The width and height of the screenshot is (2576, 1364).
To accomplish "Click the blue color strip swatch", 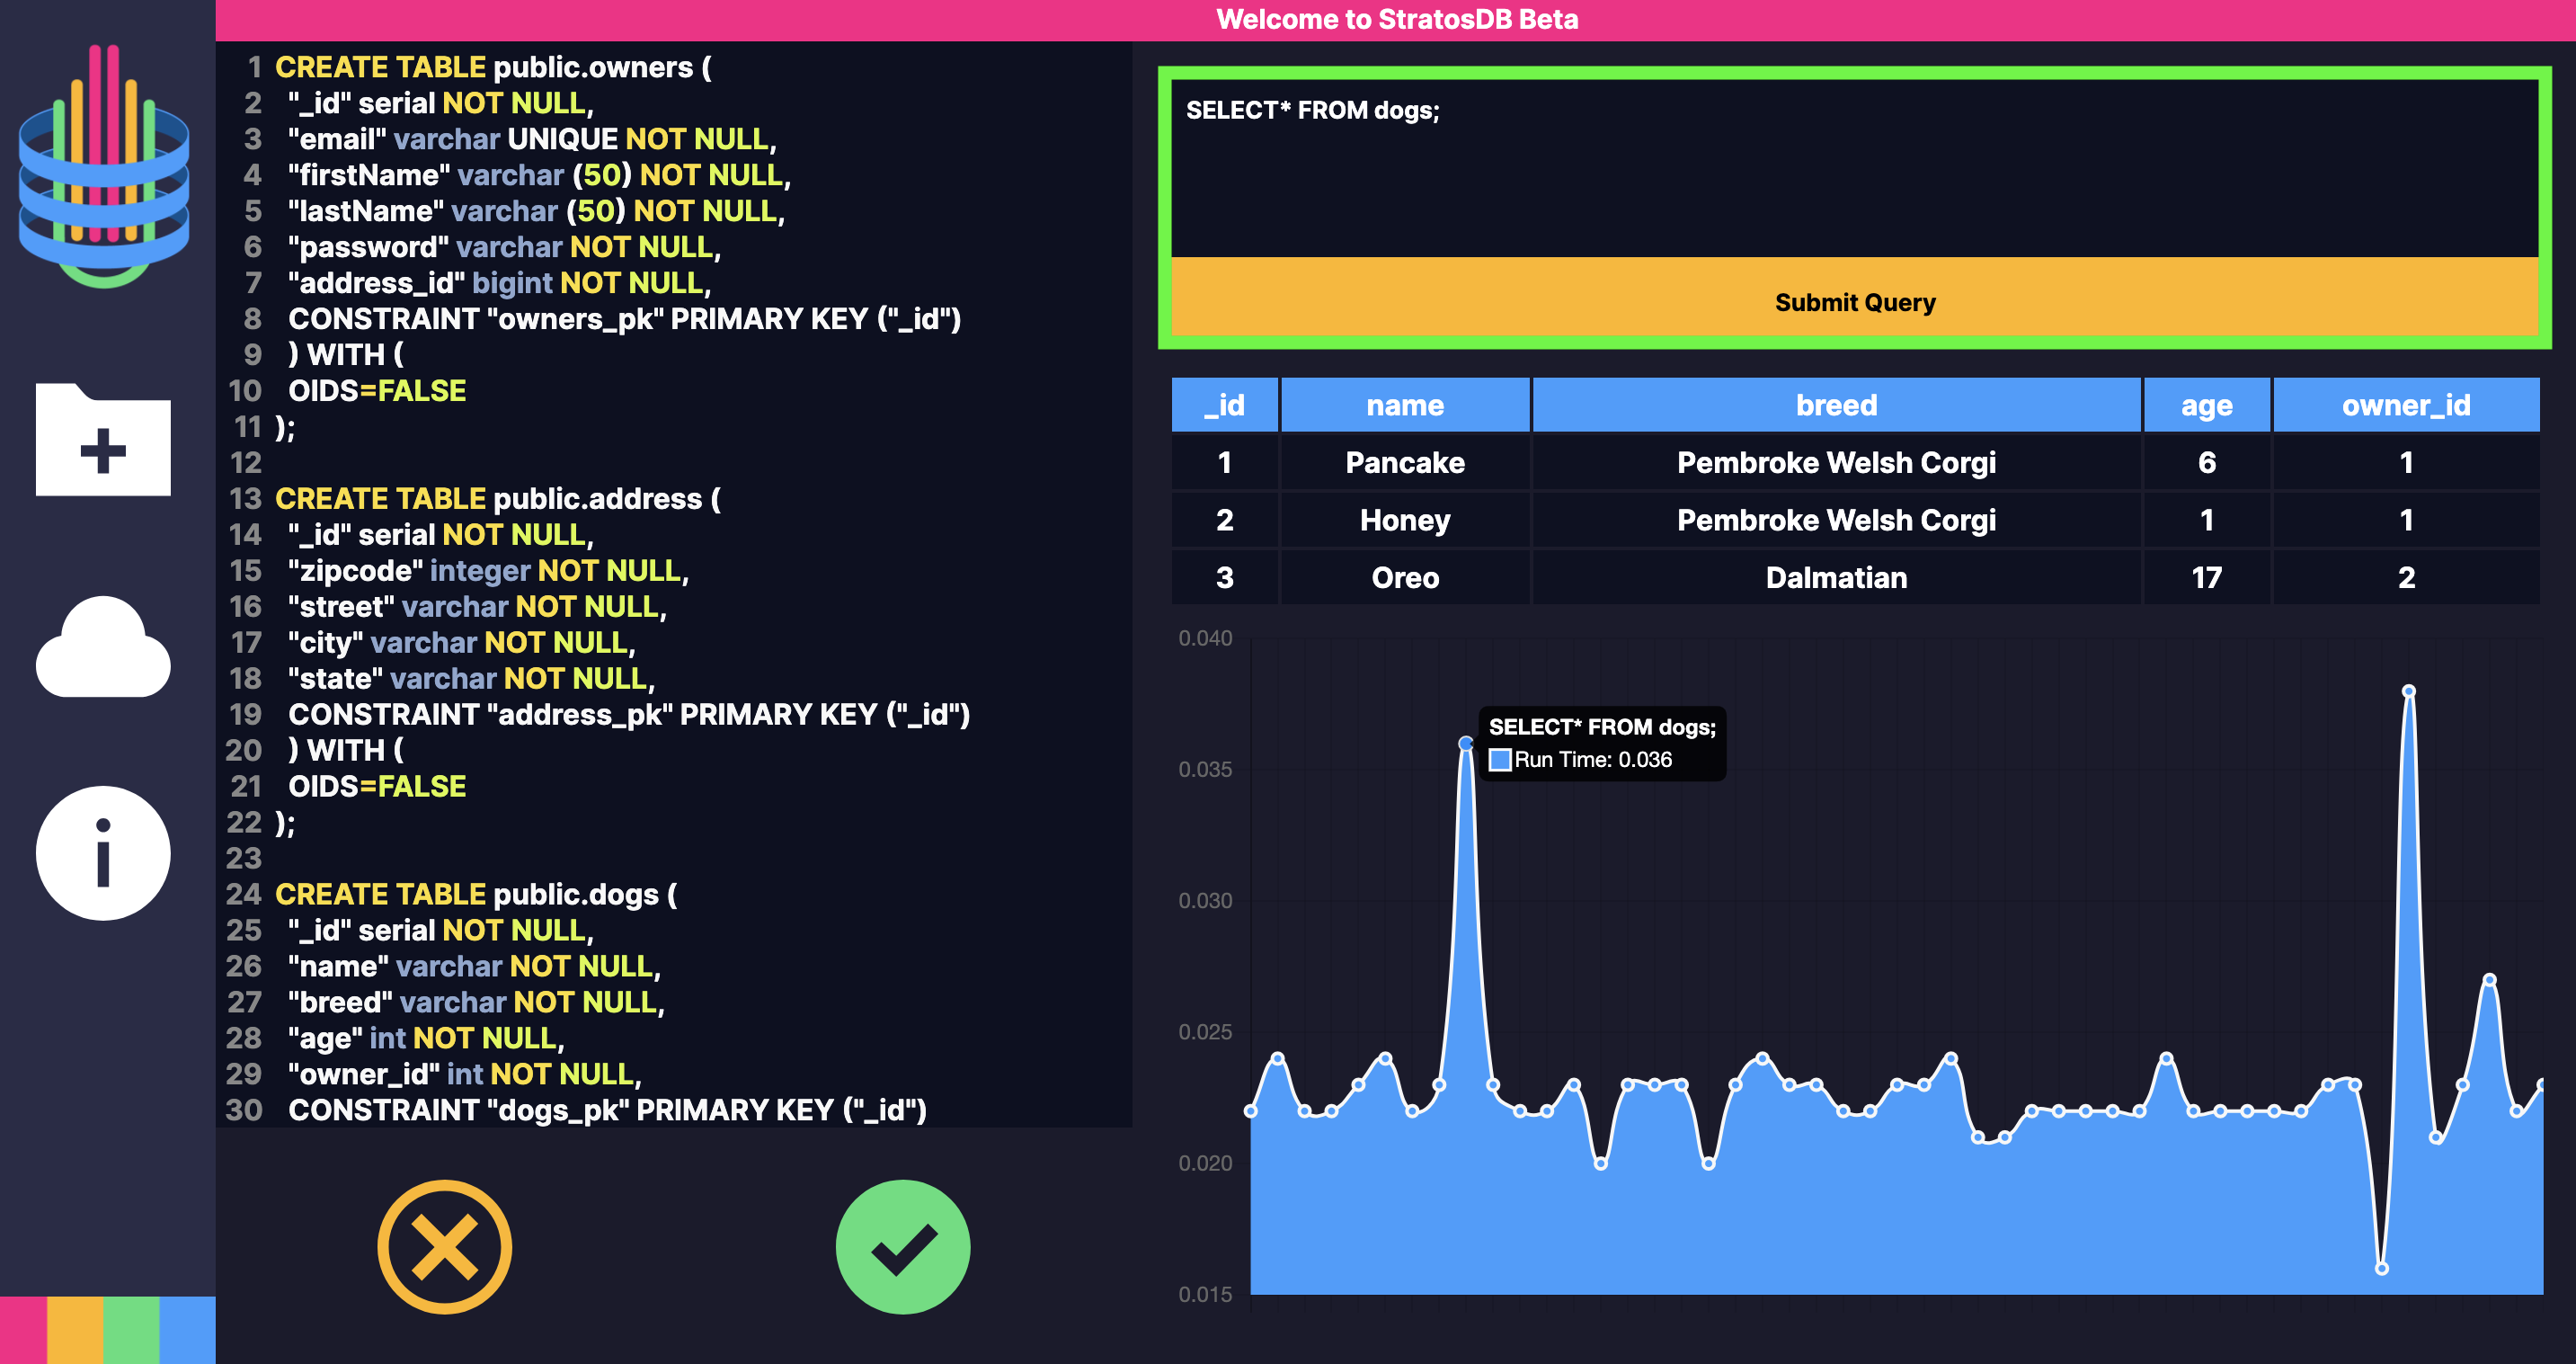I will pyautogui.click(x=187, y=1330).
